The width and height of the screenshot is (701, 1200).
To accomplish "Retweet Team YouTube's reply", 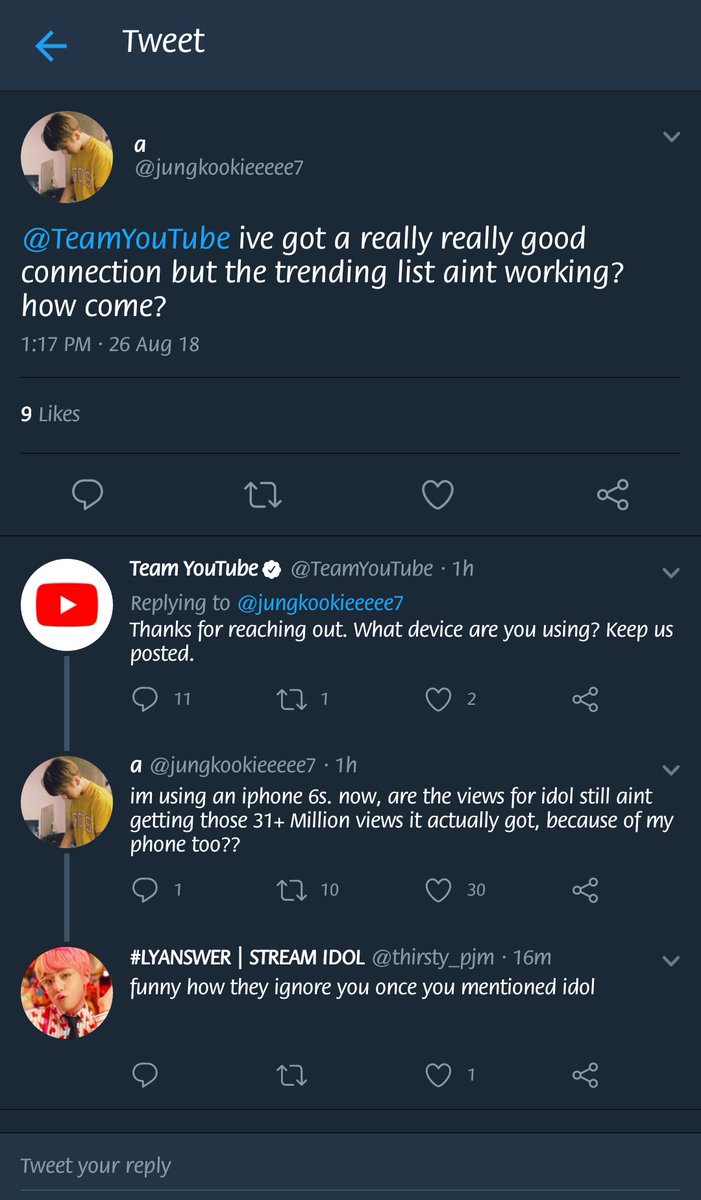I will tap(290, 699).
